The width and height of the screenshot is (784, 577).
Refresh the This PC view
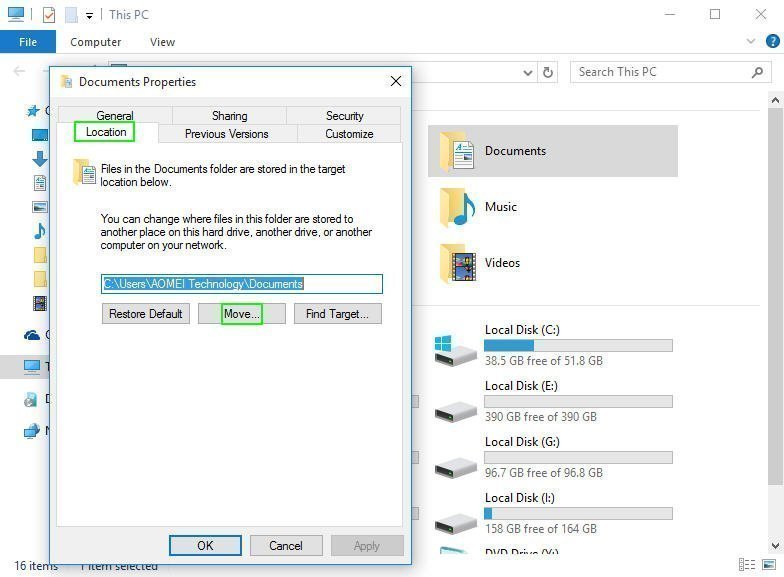click(548, 72)
